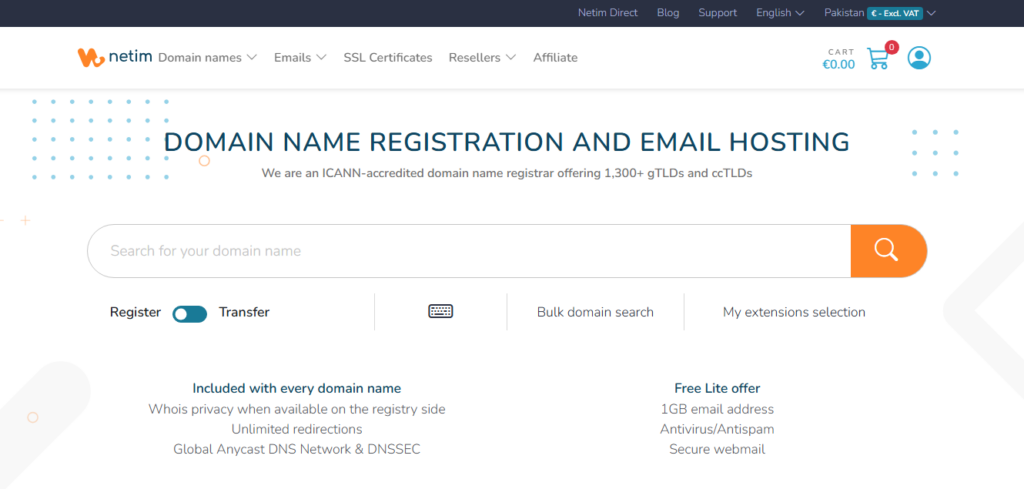This screenshot has width=1024, height=489.
Task: Click the 'Free Lite offer' heading
Action: [x=717, y=388]
